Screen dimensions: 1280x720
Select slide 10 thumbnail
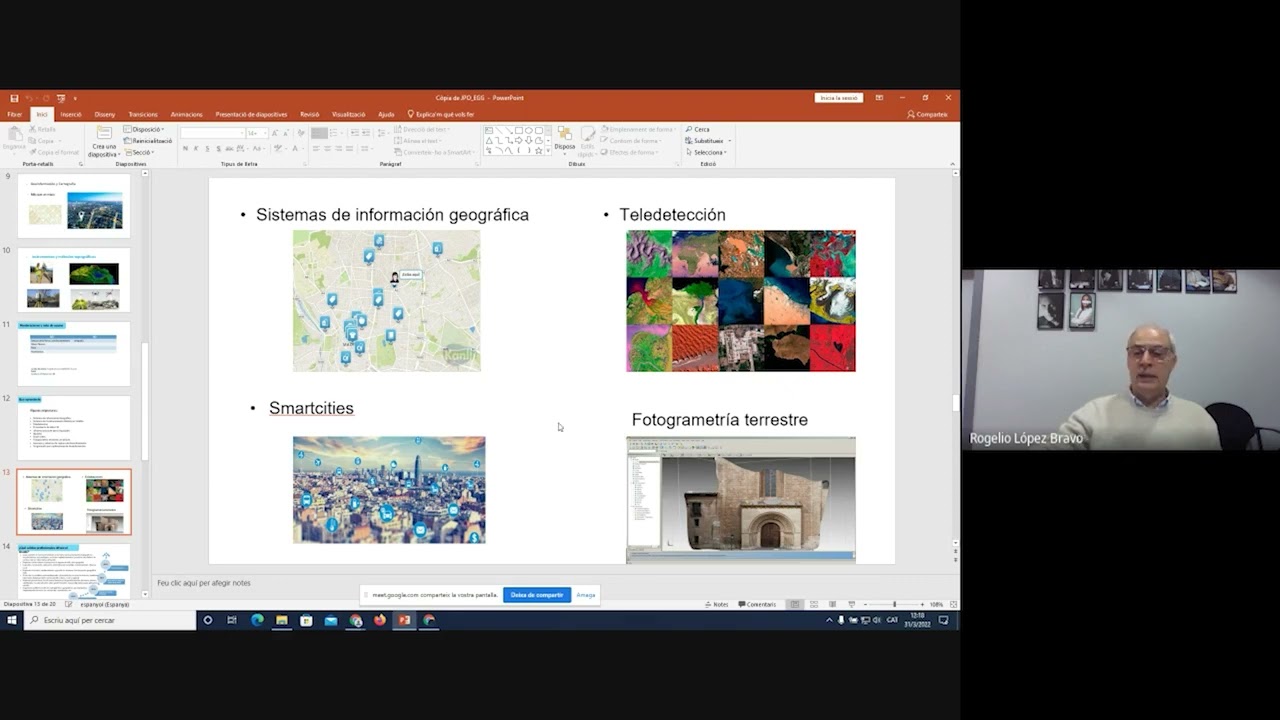click(74, 280)
